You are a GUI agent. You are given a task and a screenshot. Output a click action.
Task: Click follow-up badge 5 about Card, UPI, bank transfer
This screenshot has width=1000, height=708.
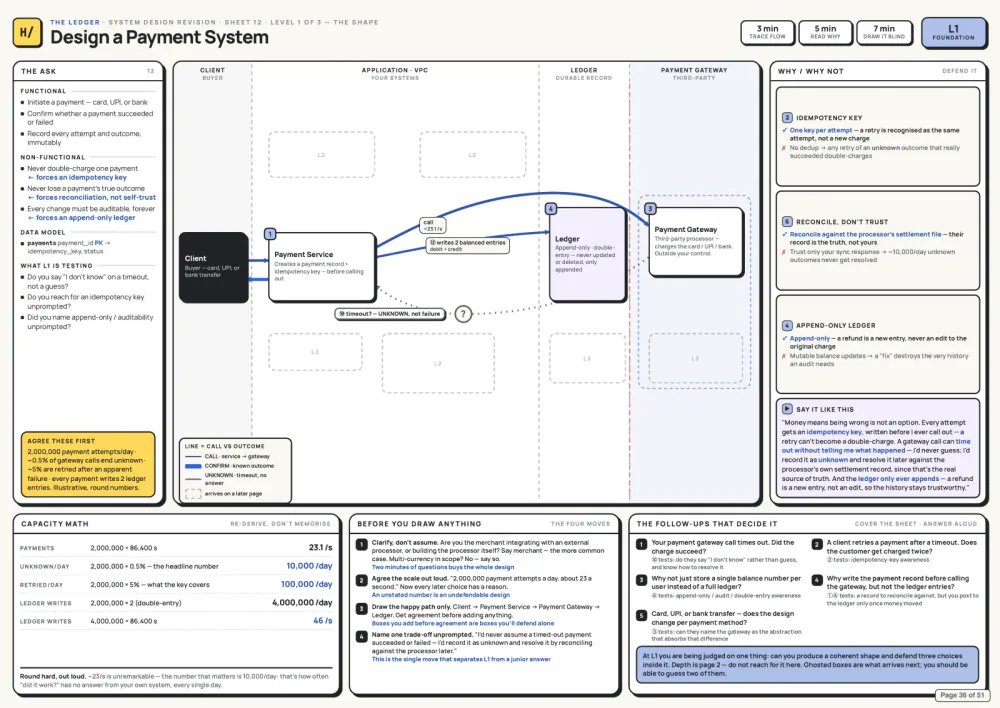[x=642, y=616]
